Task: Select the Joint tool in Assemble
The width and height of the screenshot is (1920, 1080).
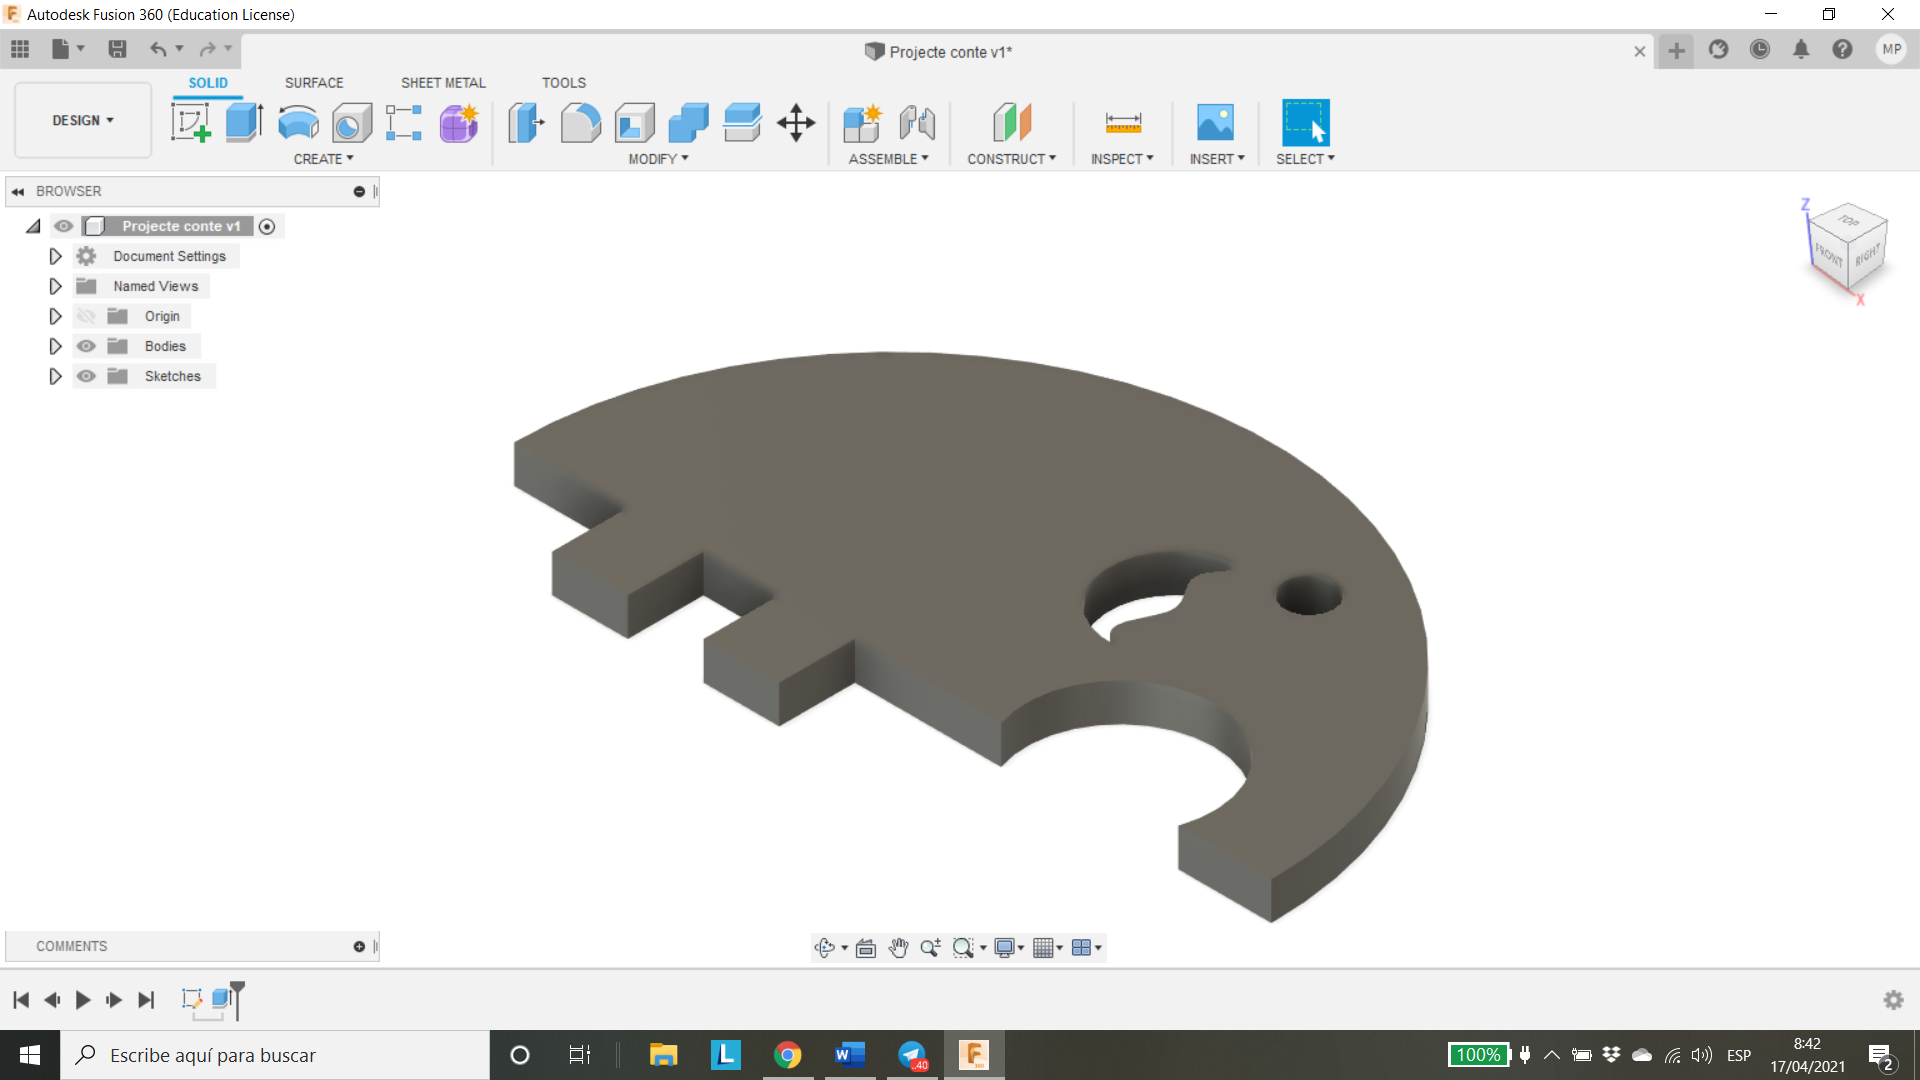Action: click(918, 121)
